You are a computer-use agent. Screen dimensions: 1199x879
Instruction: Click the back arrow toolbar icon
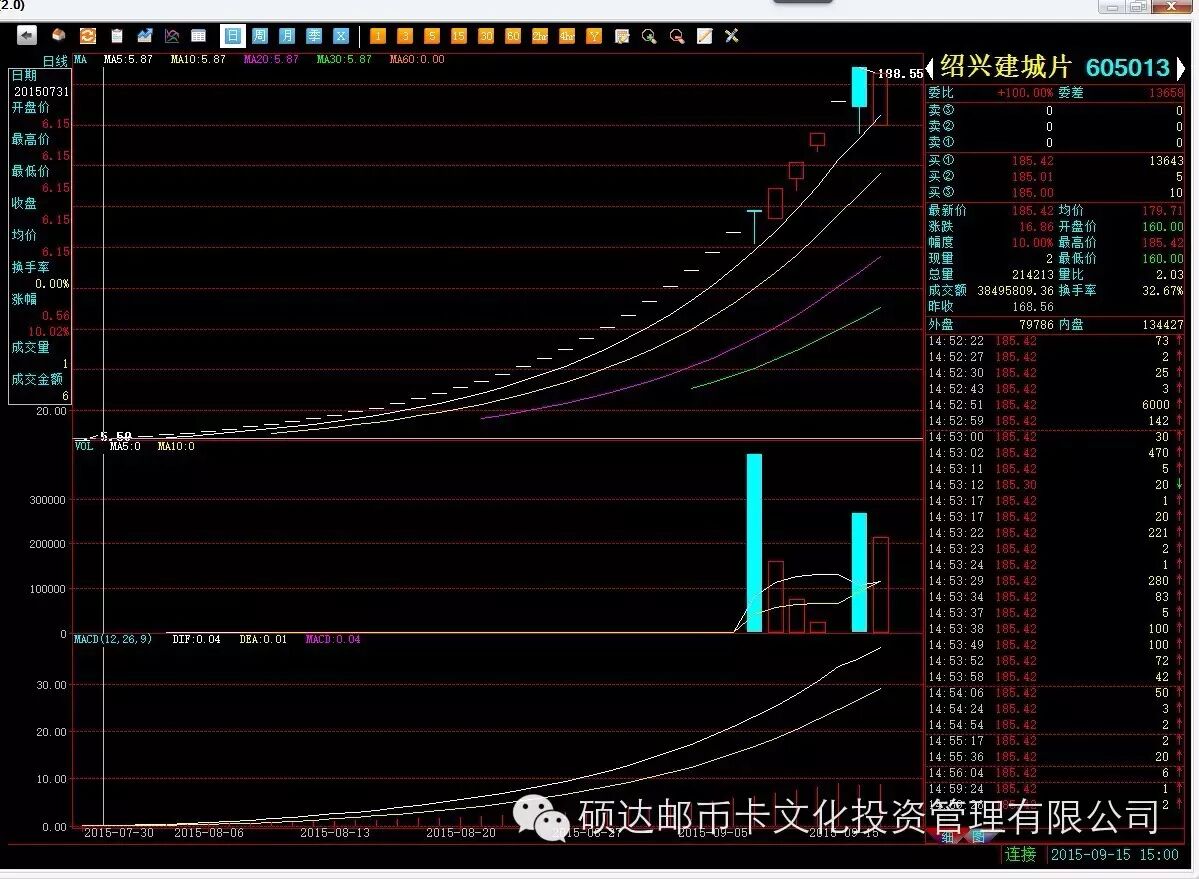[27, 36]
